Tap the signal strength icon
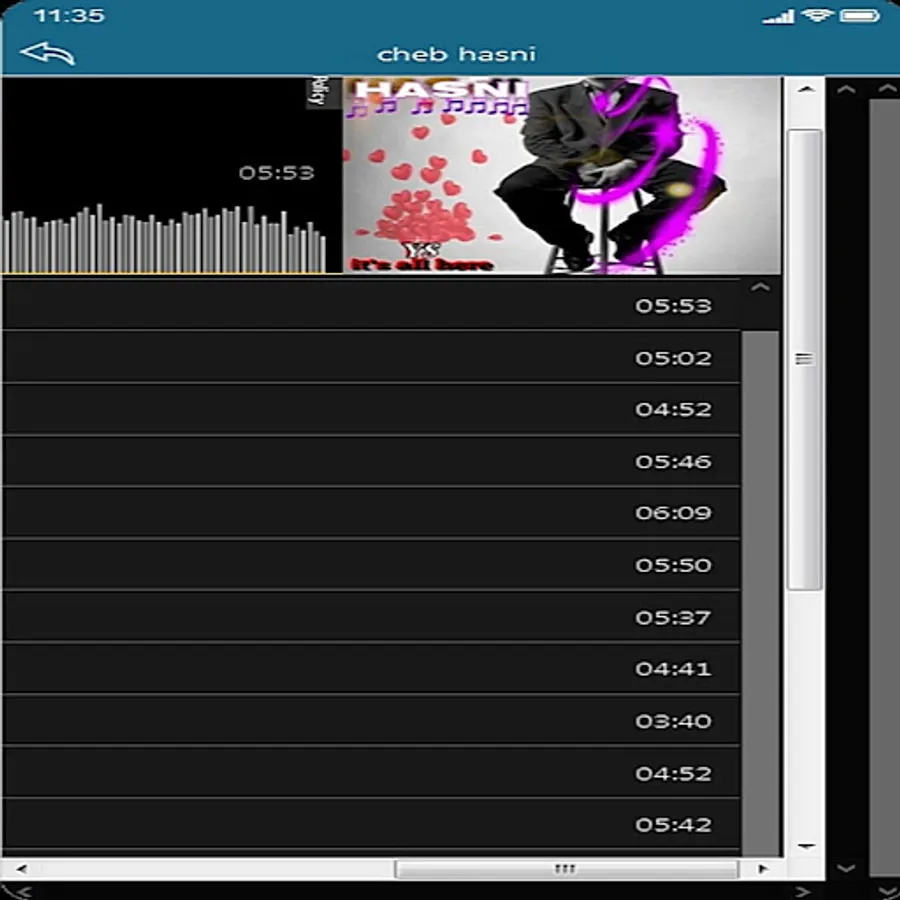Viewport: 900px width, 900px height. [778, 17]
